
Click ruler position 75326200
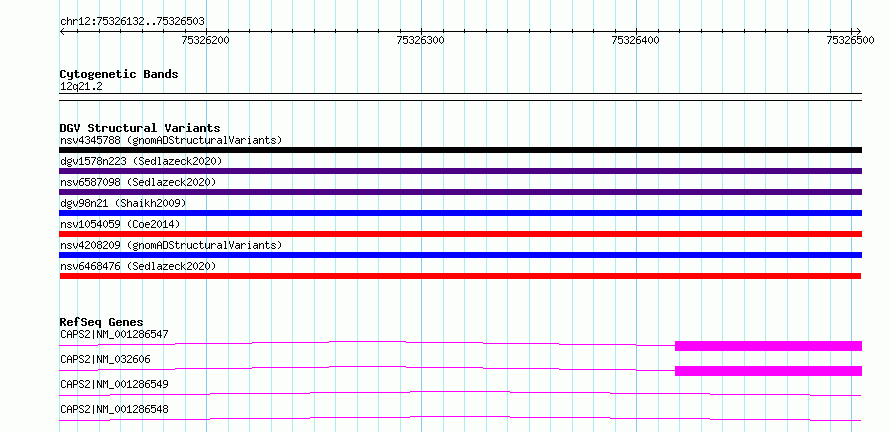coord(205,40)
